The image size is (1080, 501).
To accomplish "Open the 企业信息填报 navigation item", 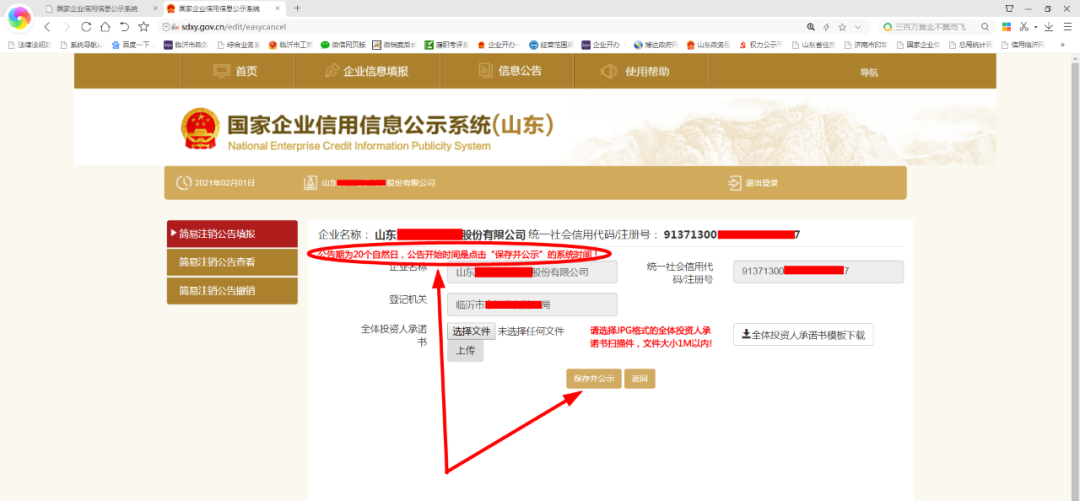I will pyautogui.click(x=366, y=71).
